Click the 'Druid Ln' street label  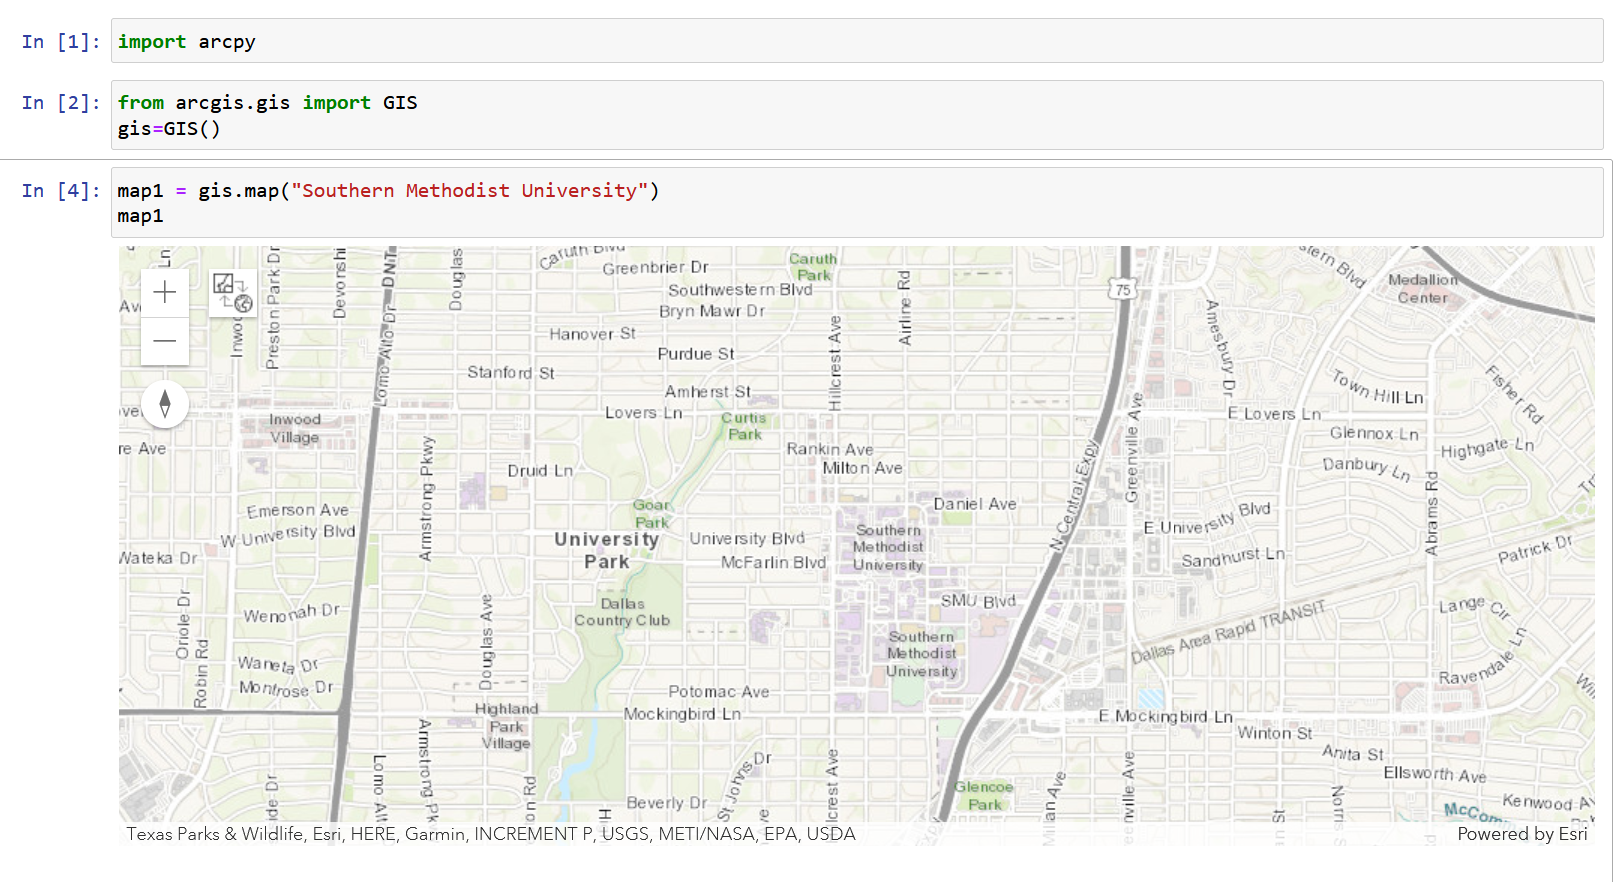coord(540,471)
